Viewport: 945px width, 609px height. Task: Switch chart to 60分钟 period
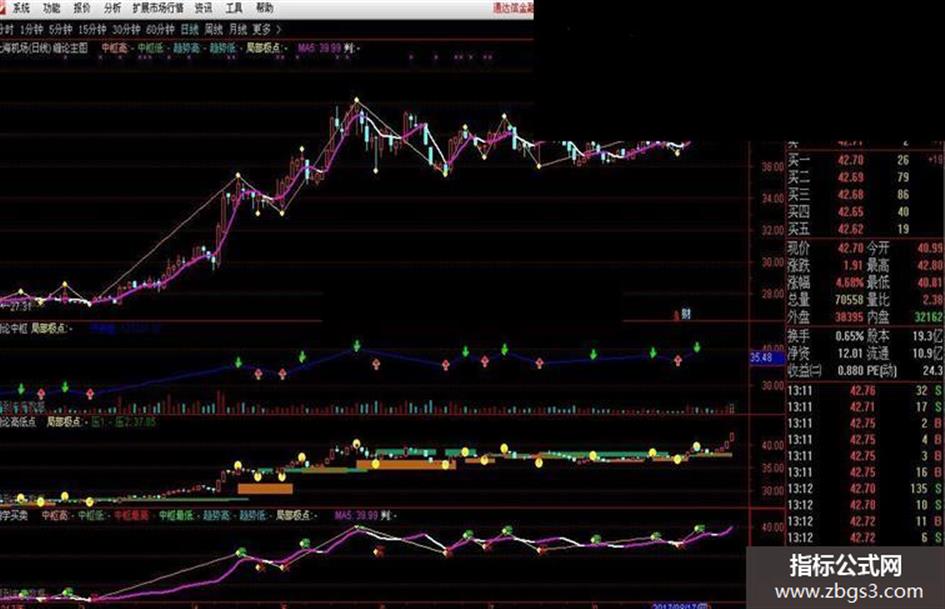pyautogui.click(x=160, y=29)
